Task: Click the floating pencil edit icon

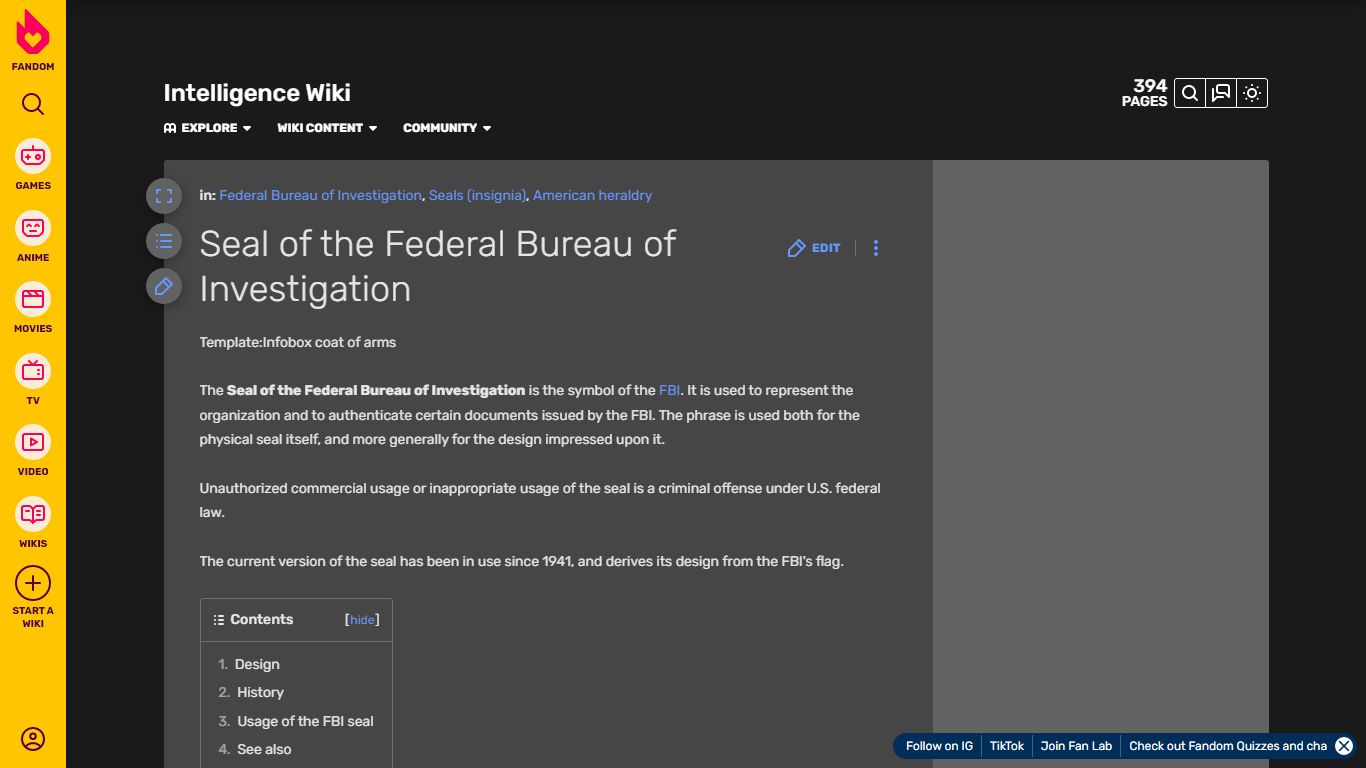Action: point(164,286)
